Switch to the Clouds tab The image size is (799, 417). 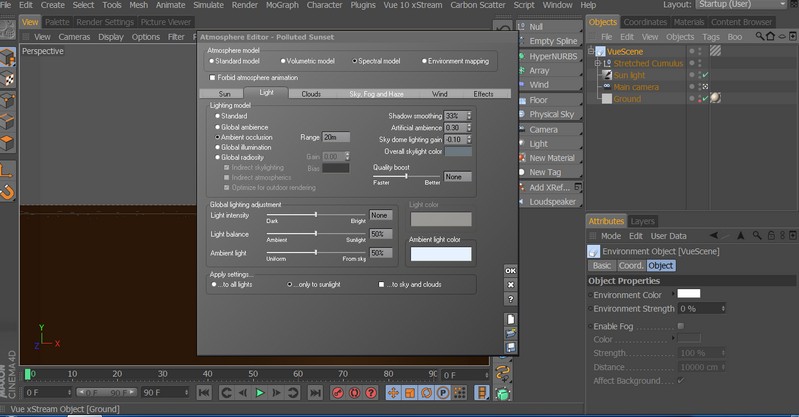pos(311,94)
